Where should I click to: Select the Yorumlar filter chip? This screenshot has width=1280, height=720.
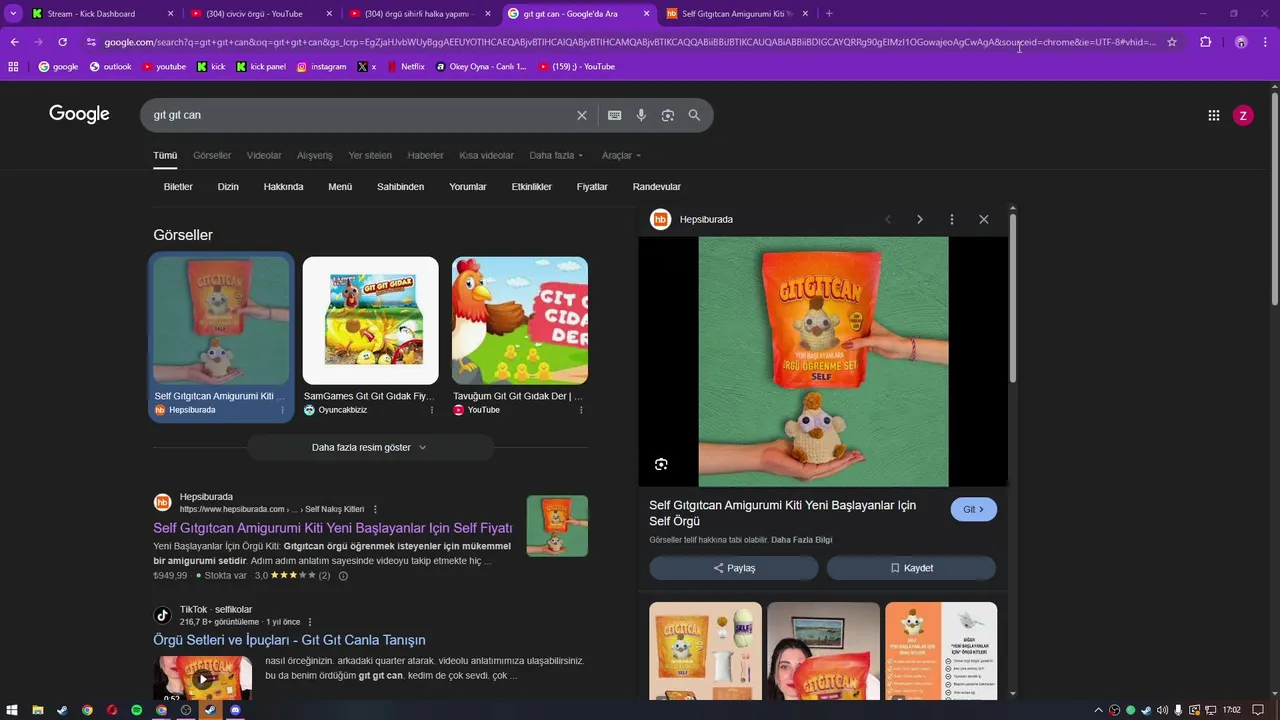click(x=468, y=187)
